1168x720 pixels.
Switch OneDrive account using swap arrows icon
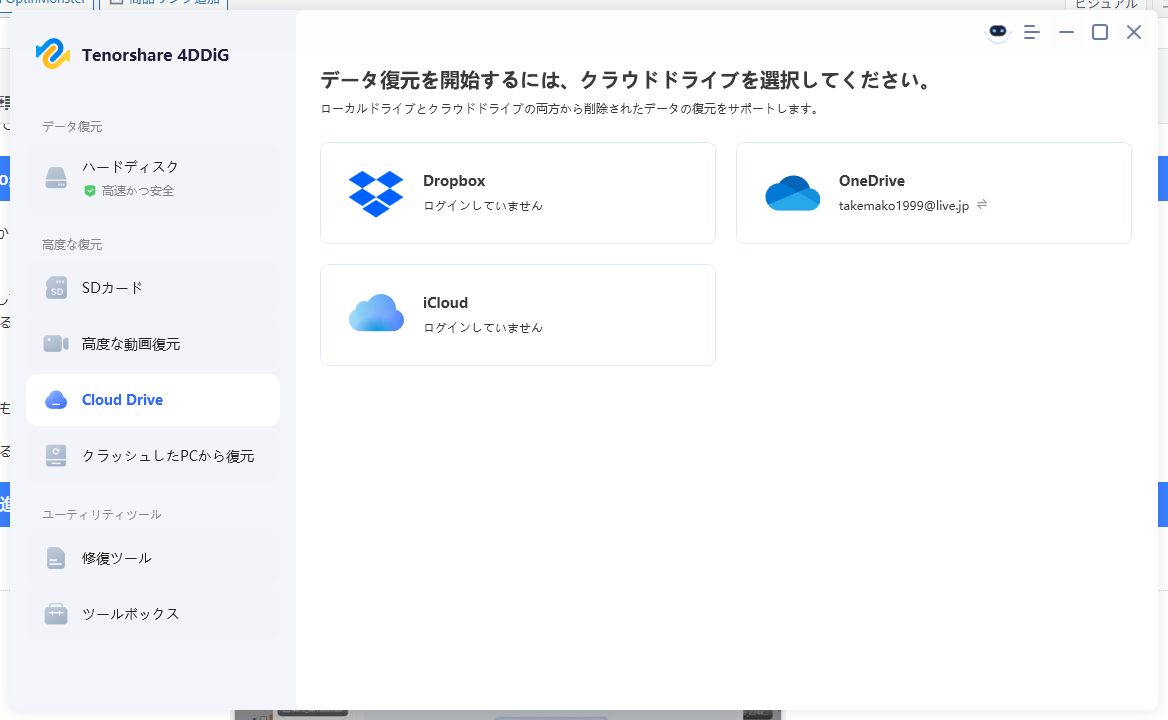tap(982, 204)
